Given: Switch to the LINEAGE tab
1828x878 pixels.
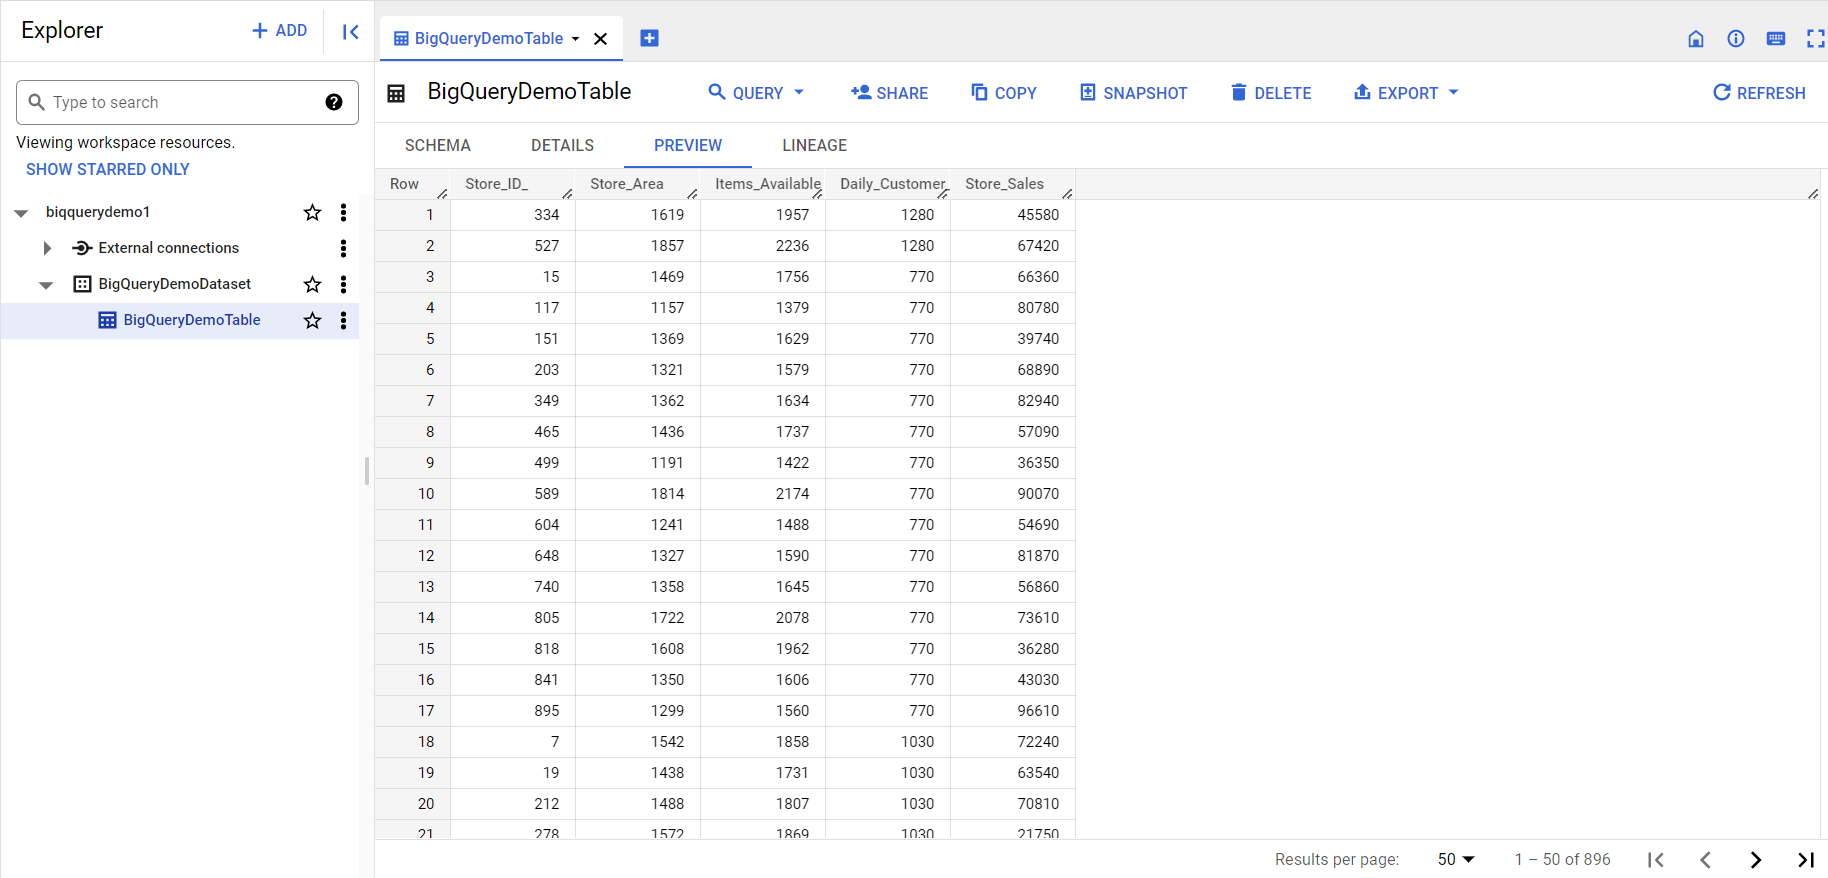Looking at the screenshot, I should (x=814, y=146).
